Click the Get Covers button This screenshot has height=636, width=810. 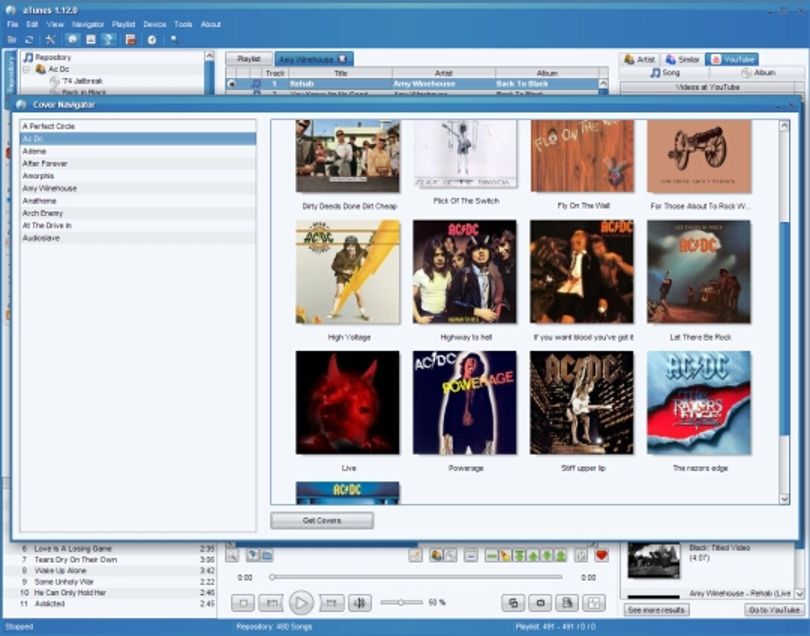pyautogui.click(x=322, y=520)
